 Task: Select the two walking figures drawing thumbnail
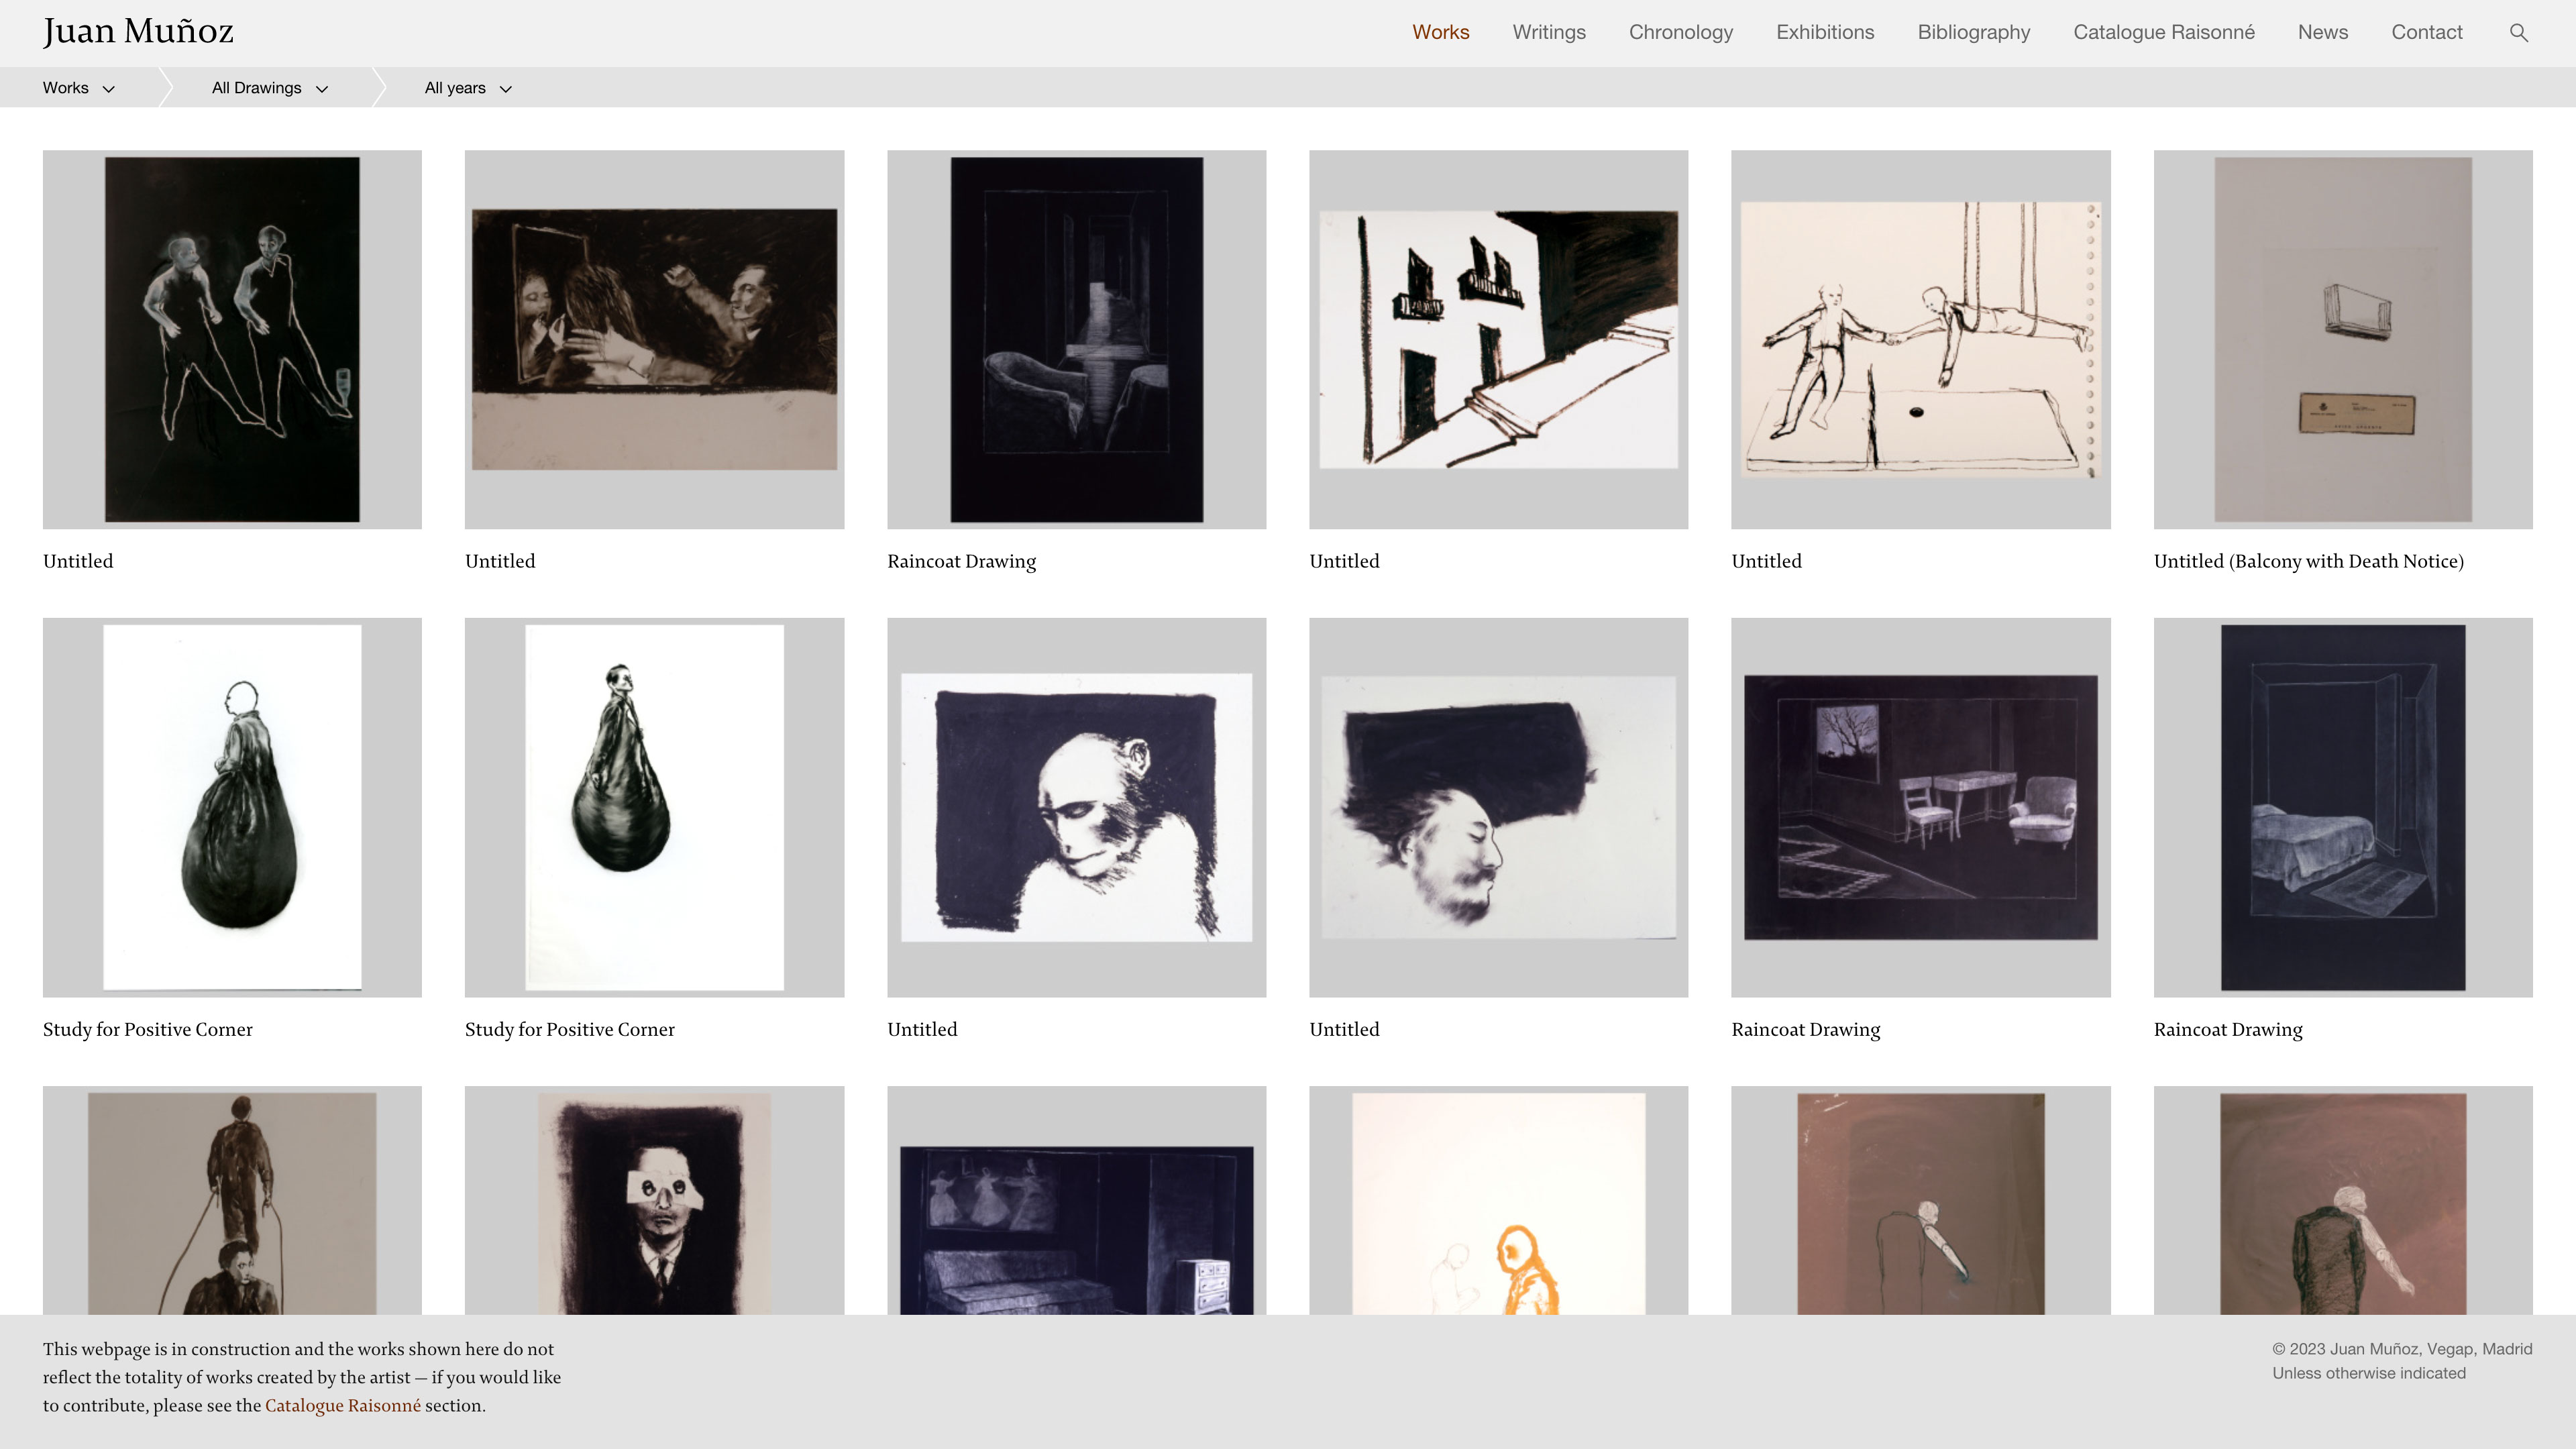coord(232,339)
